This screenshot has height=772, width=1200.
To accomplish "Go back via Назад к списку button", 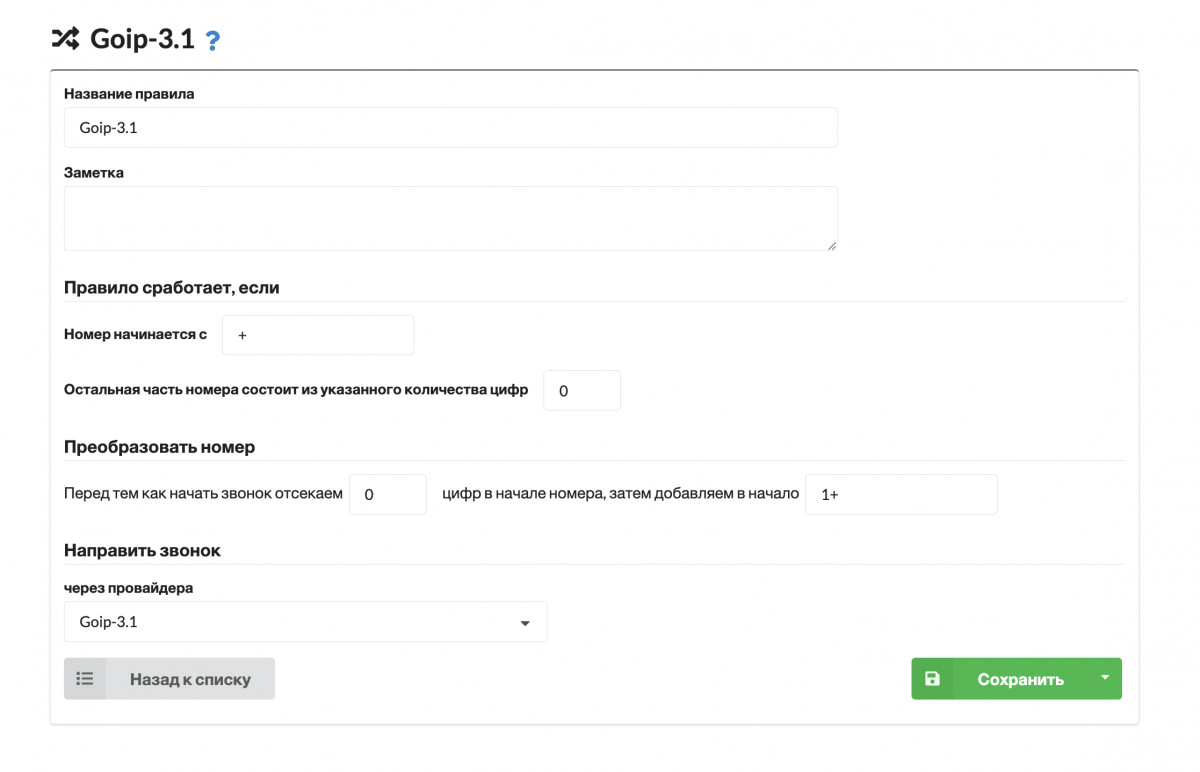I will 169,678.
